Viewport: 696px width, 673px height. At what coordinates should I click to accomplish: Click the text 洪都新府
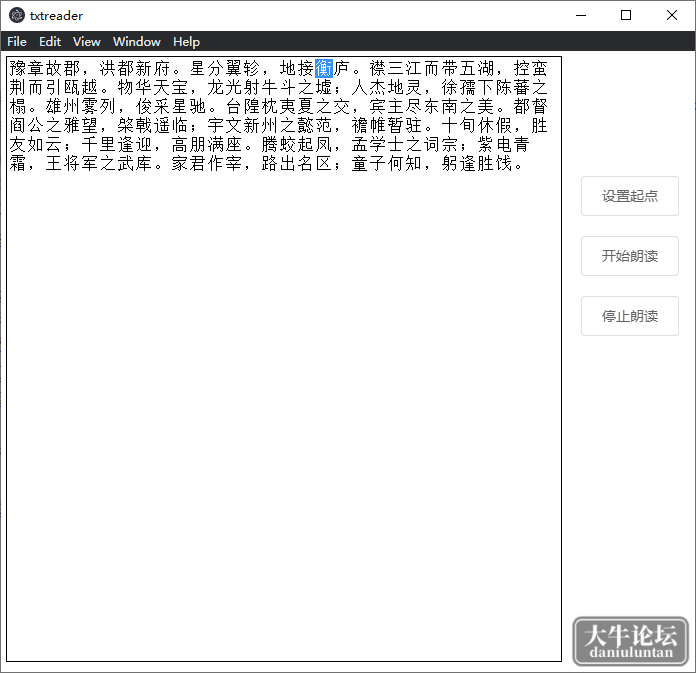135,68
